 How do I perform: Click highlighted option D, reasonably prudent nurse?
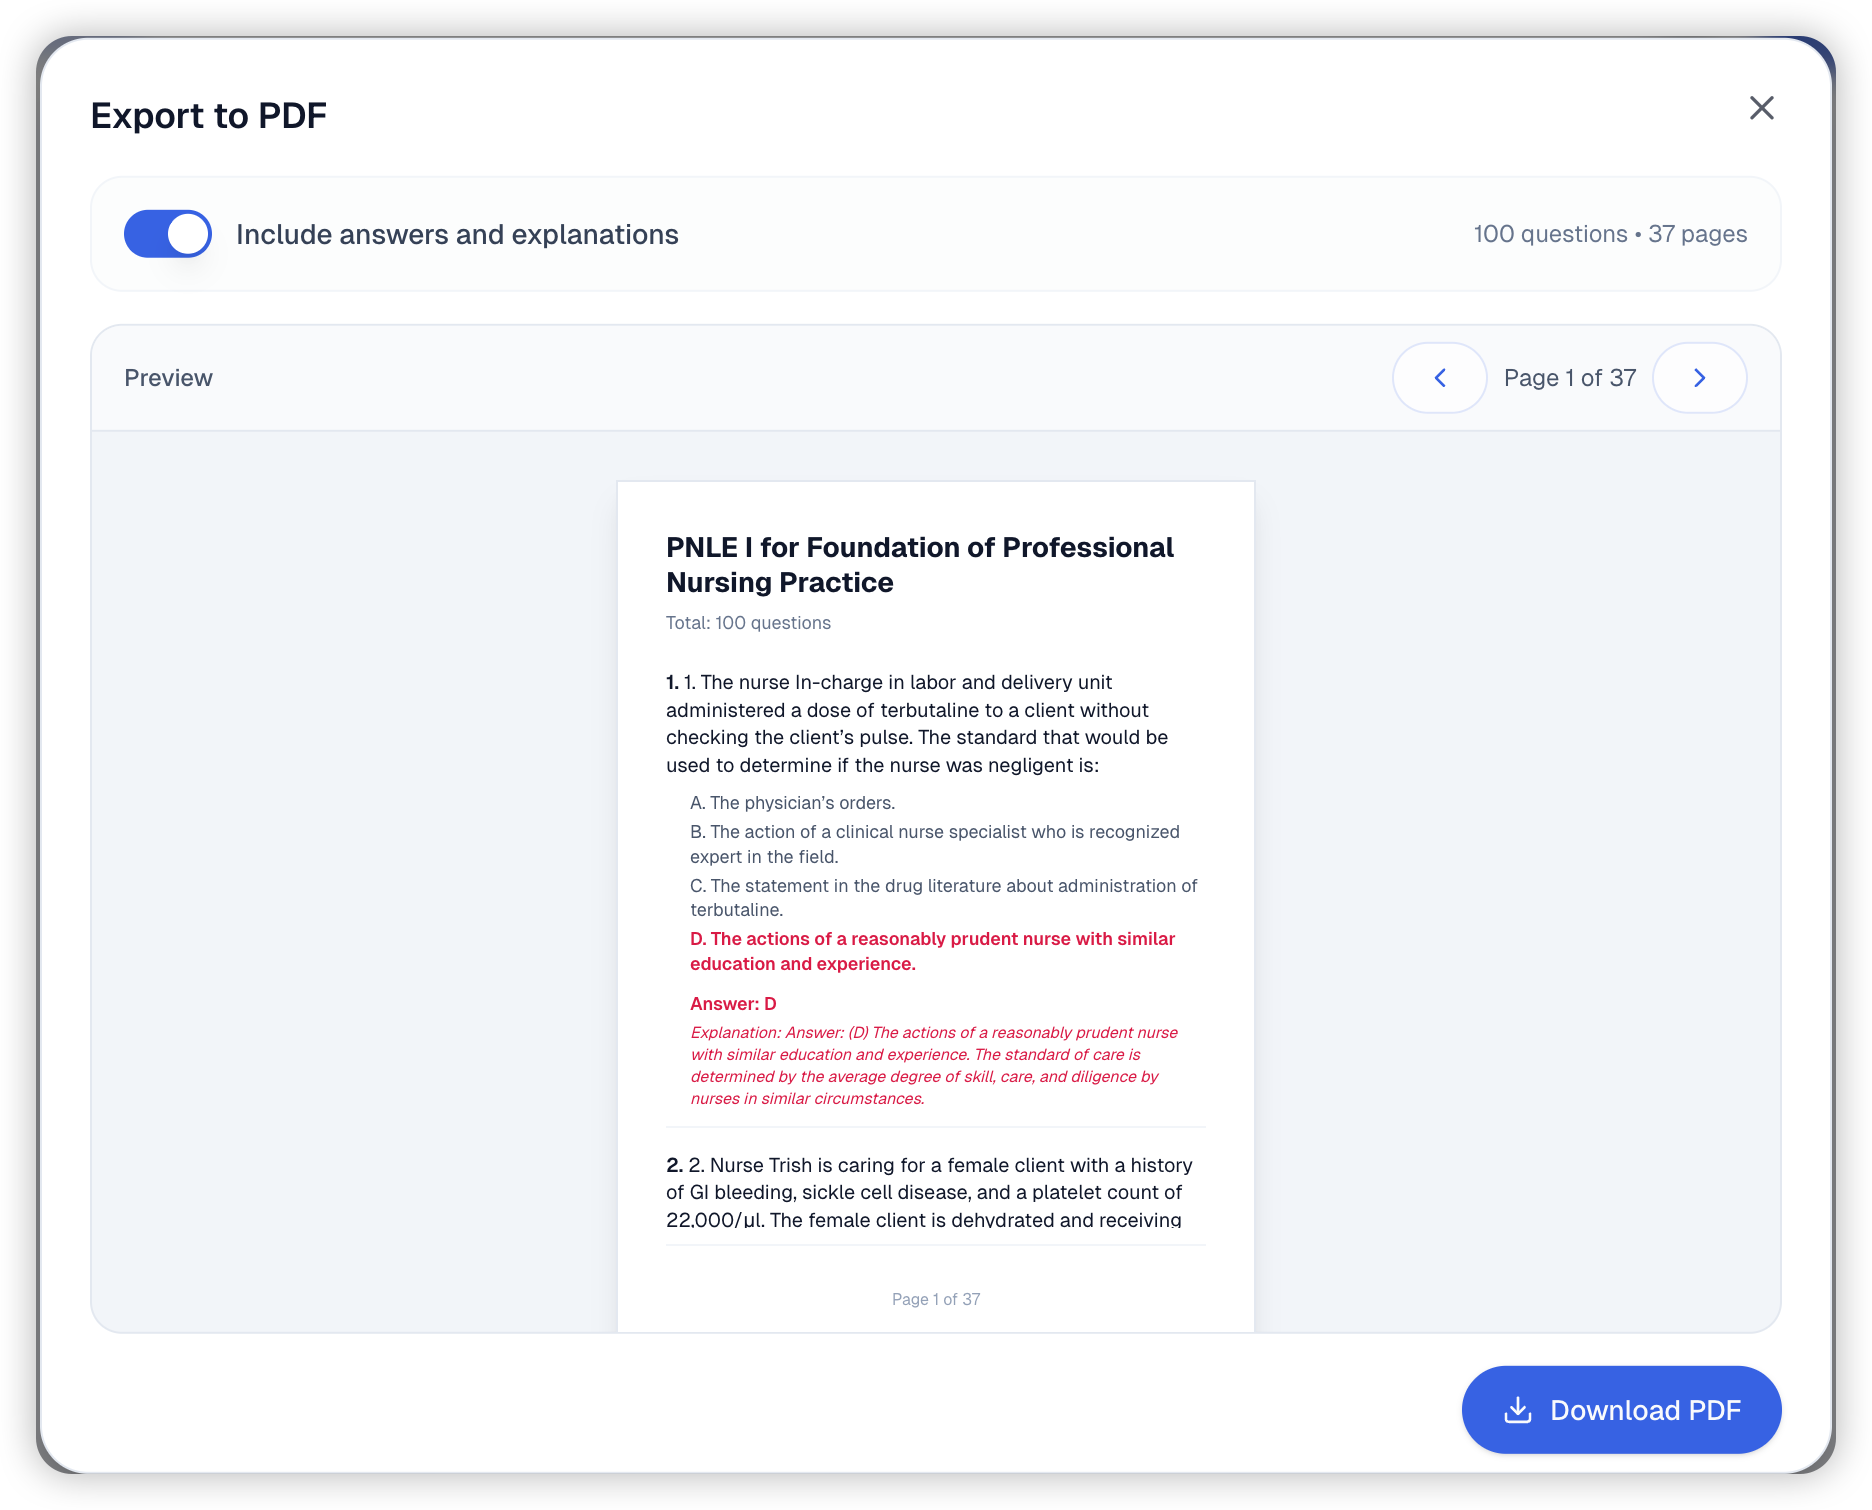click(x=932, y=951)
